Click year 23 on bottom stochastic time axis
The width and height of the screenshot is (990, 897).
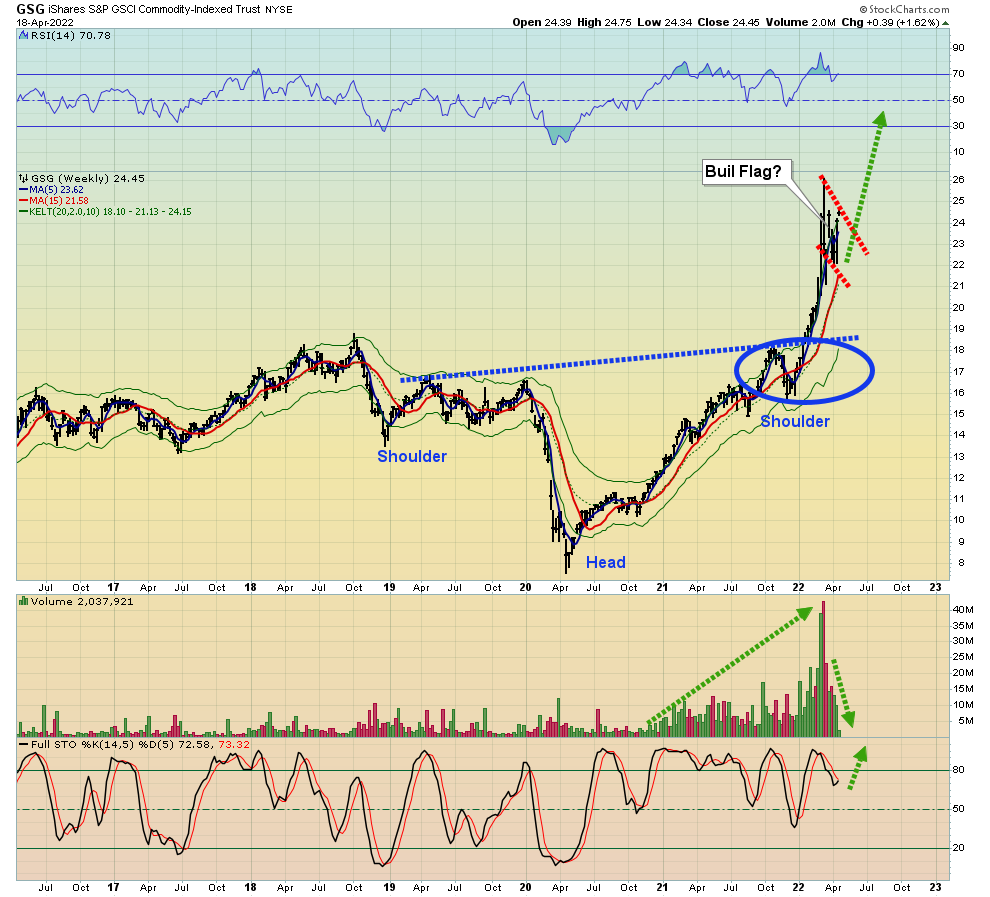(x=935, y=888)
